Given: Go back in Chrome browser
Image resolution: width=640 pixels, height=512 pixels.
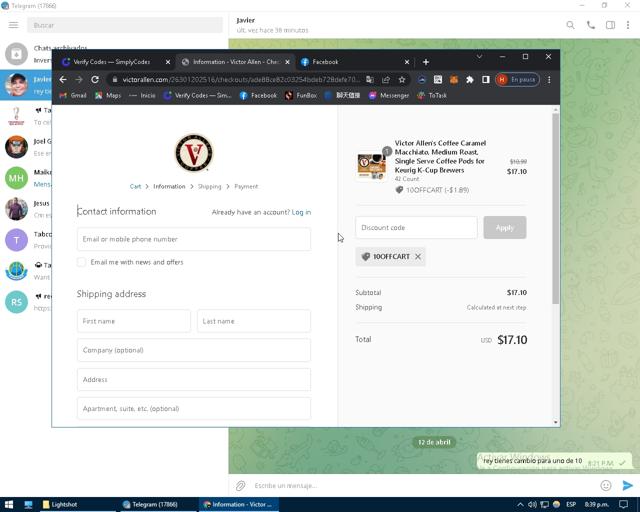Looking at the screenshot, I should click(x=63, y=80).
